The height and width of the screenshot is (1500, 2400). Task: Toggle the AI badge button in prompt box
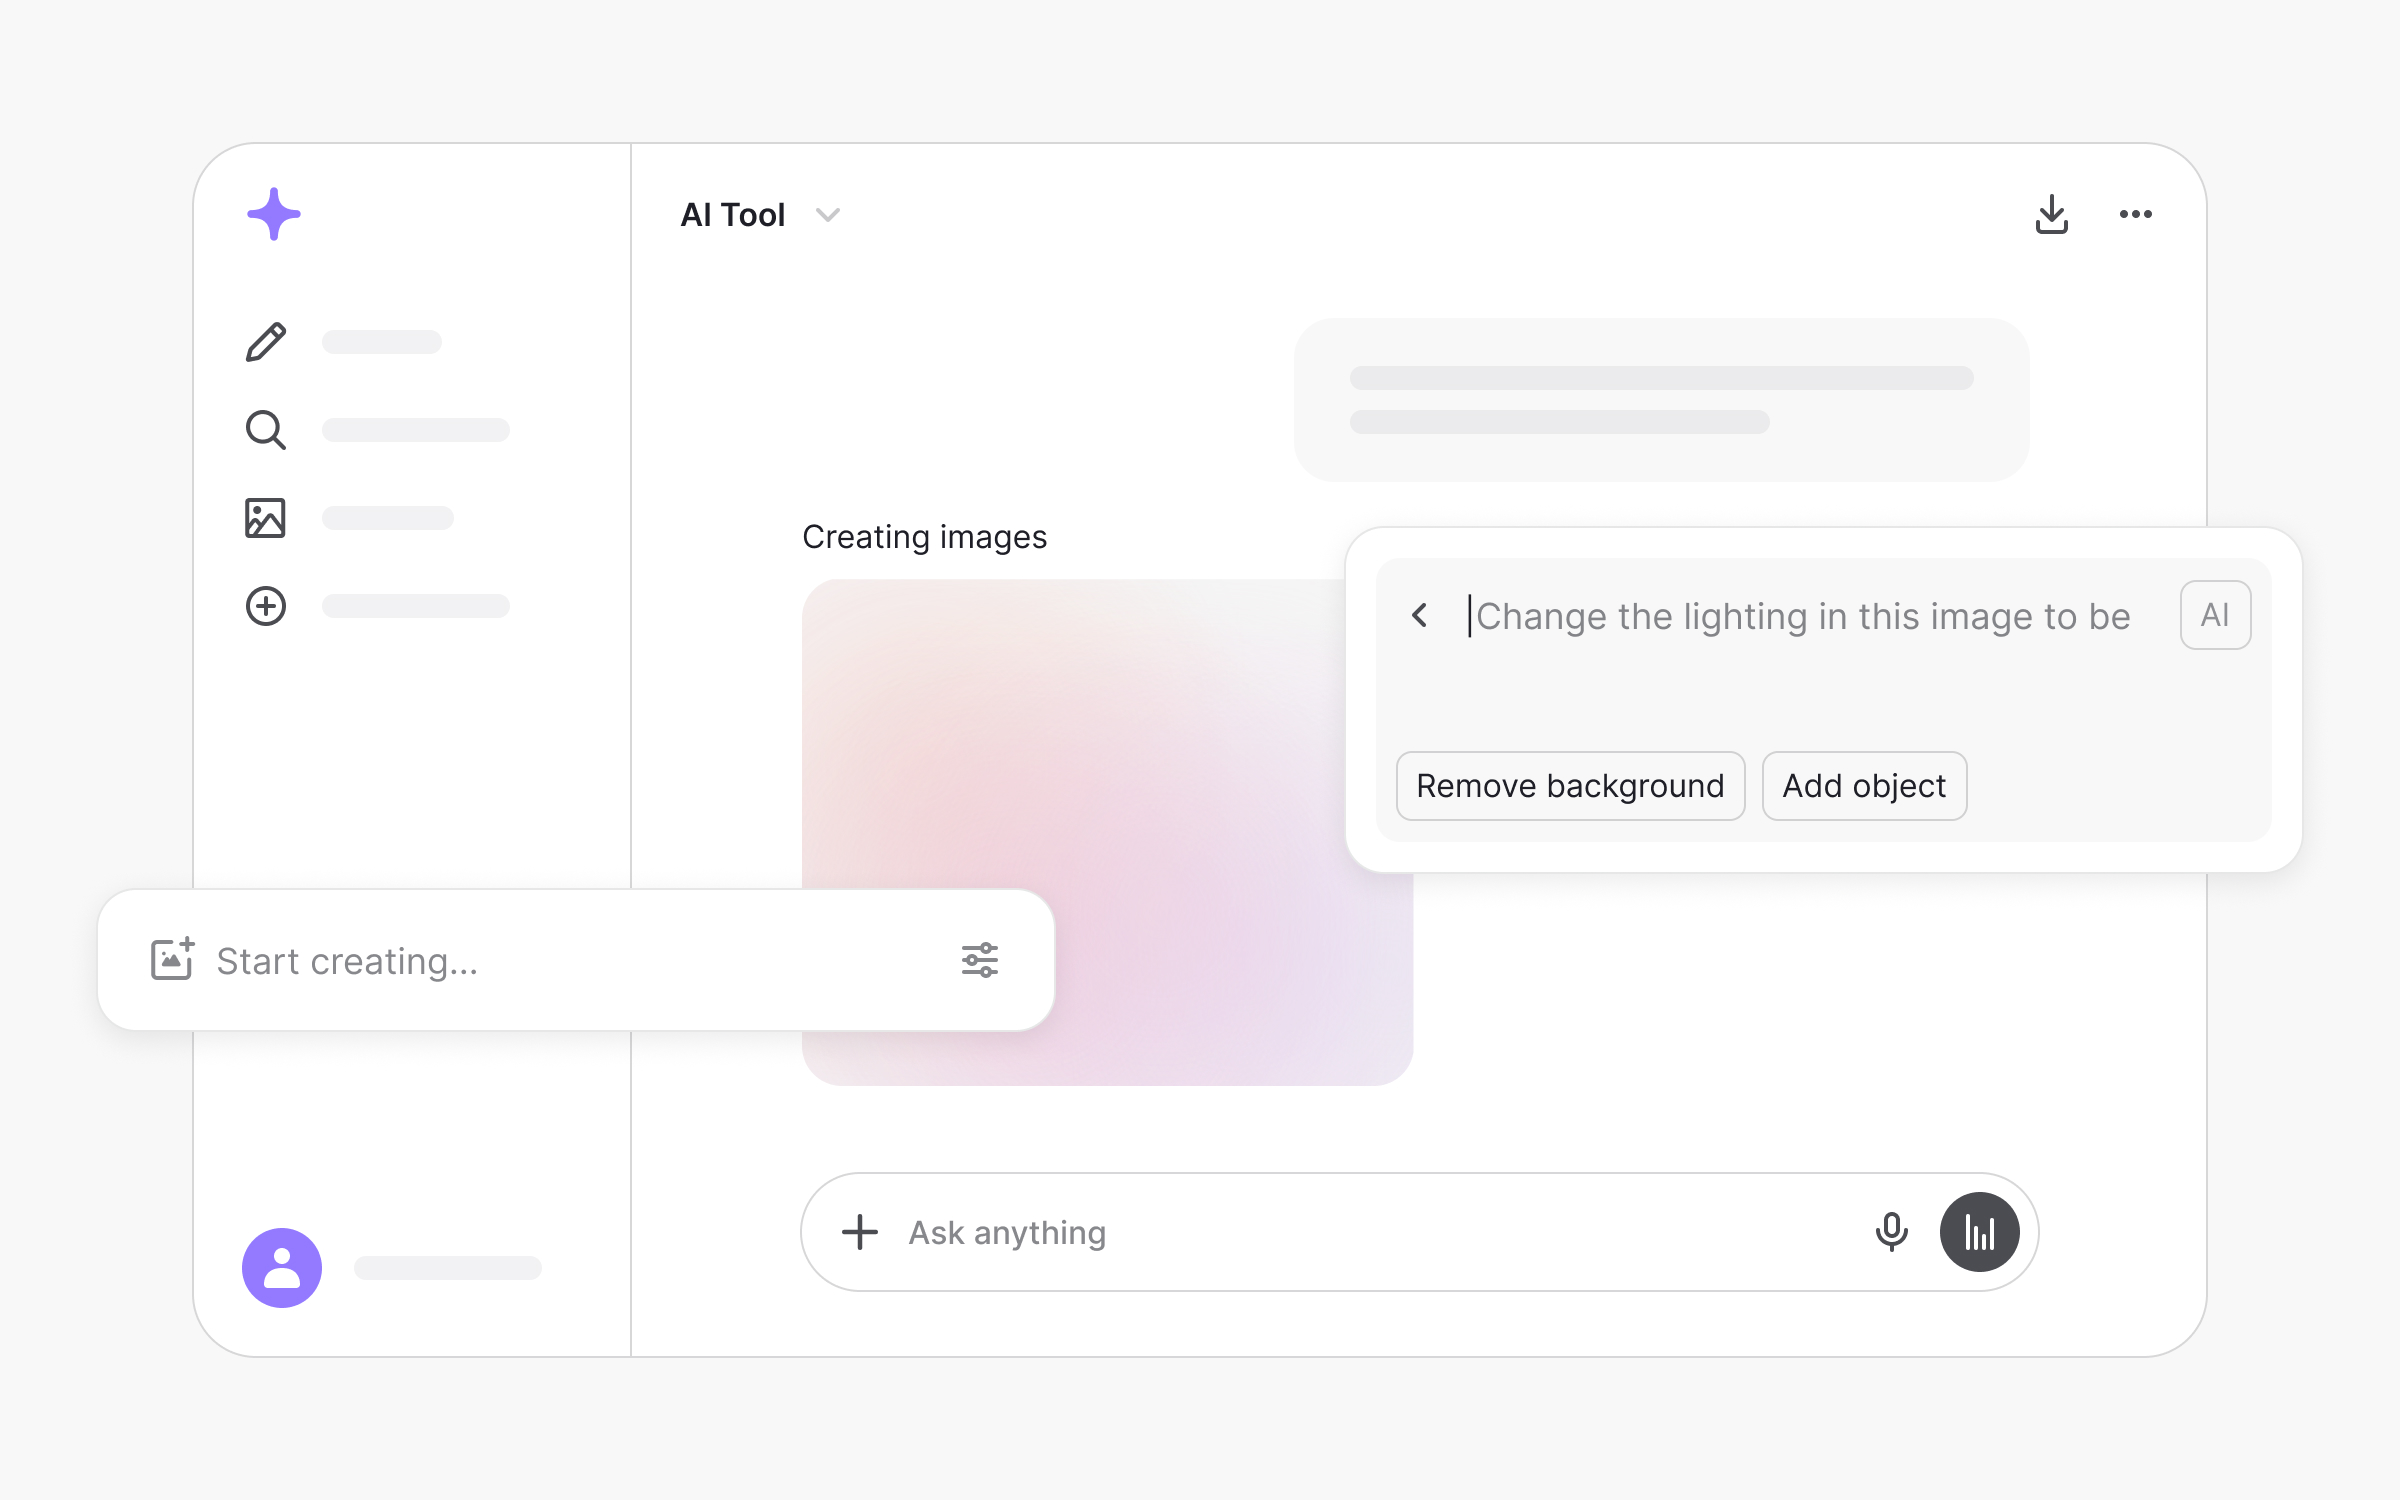(x=2215, y=615)
